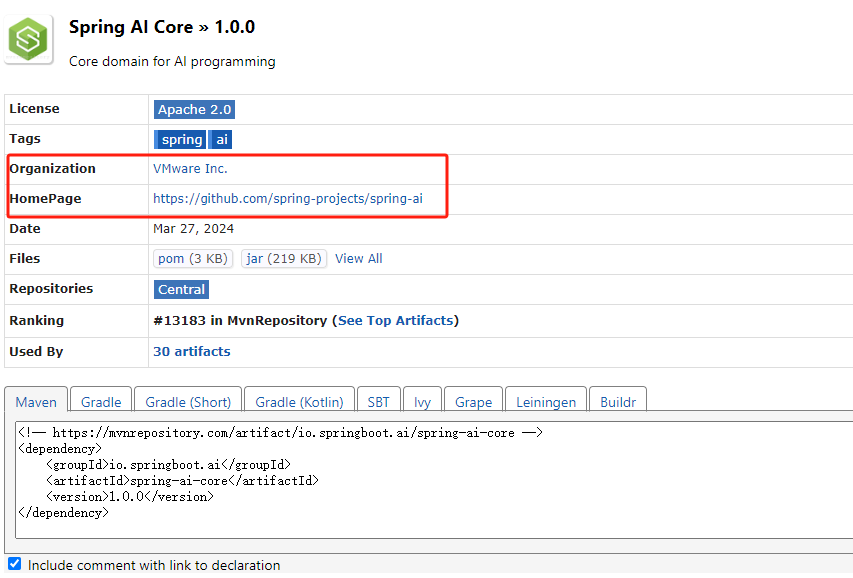Click the HomePage row label
The height and width of the screenshot is (578, 853).
point(45,199)
